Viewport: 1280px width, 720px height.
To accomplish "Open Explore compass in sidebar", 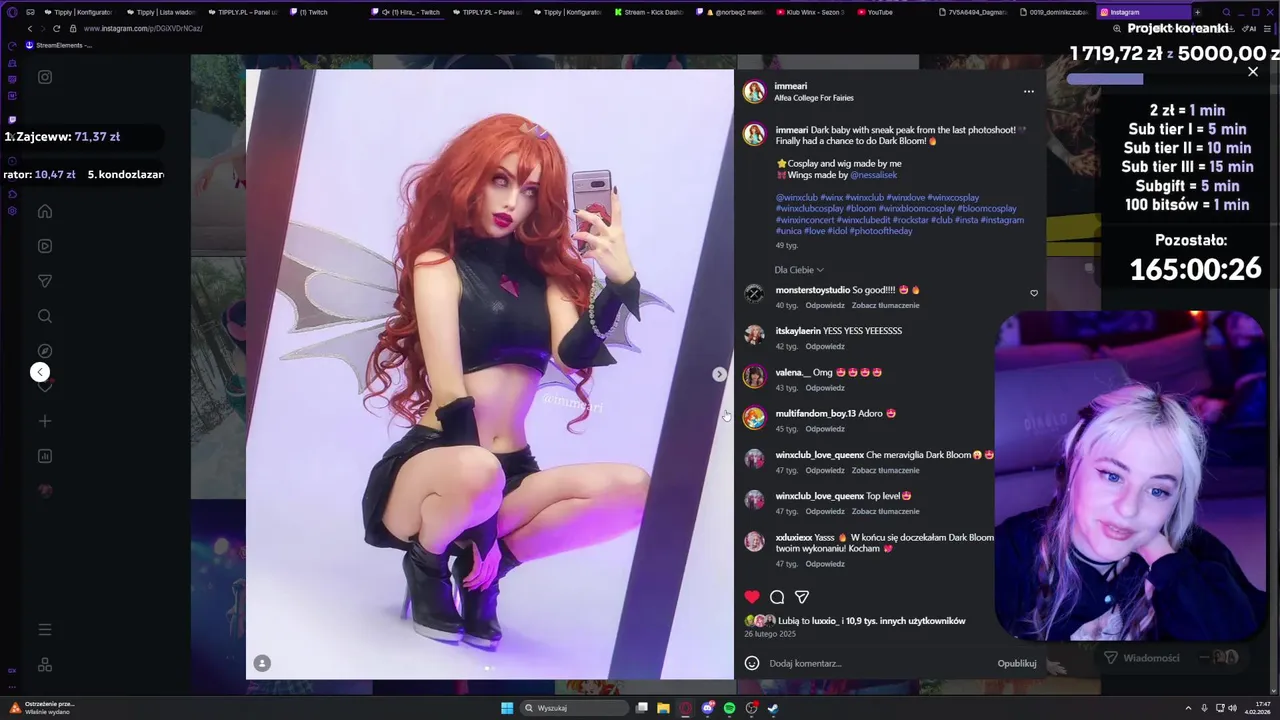I will click(x=45, y=351).
